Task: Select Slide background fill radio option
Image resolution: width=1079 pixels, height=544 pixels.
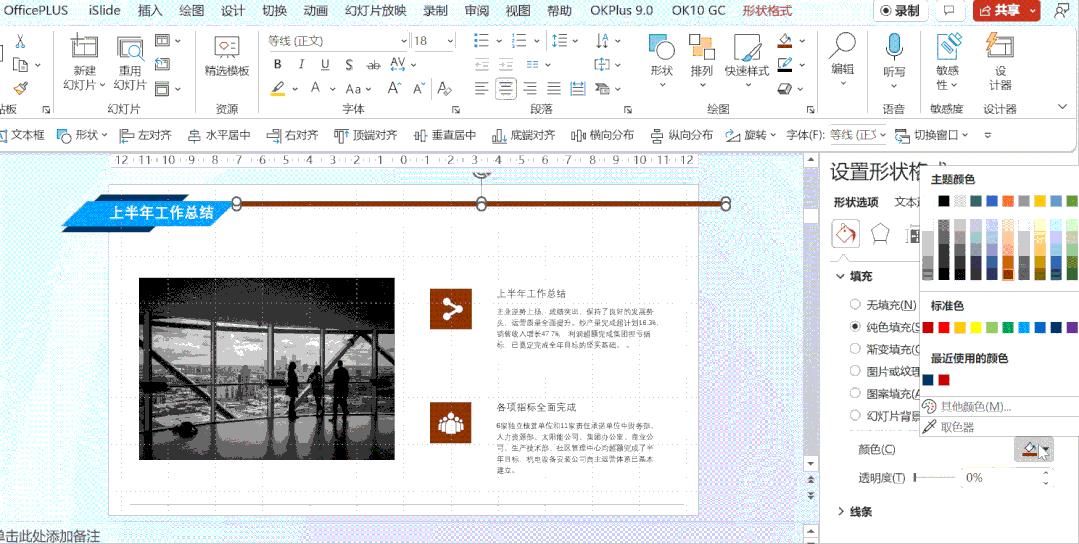Action: [x=855, y=415]
